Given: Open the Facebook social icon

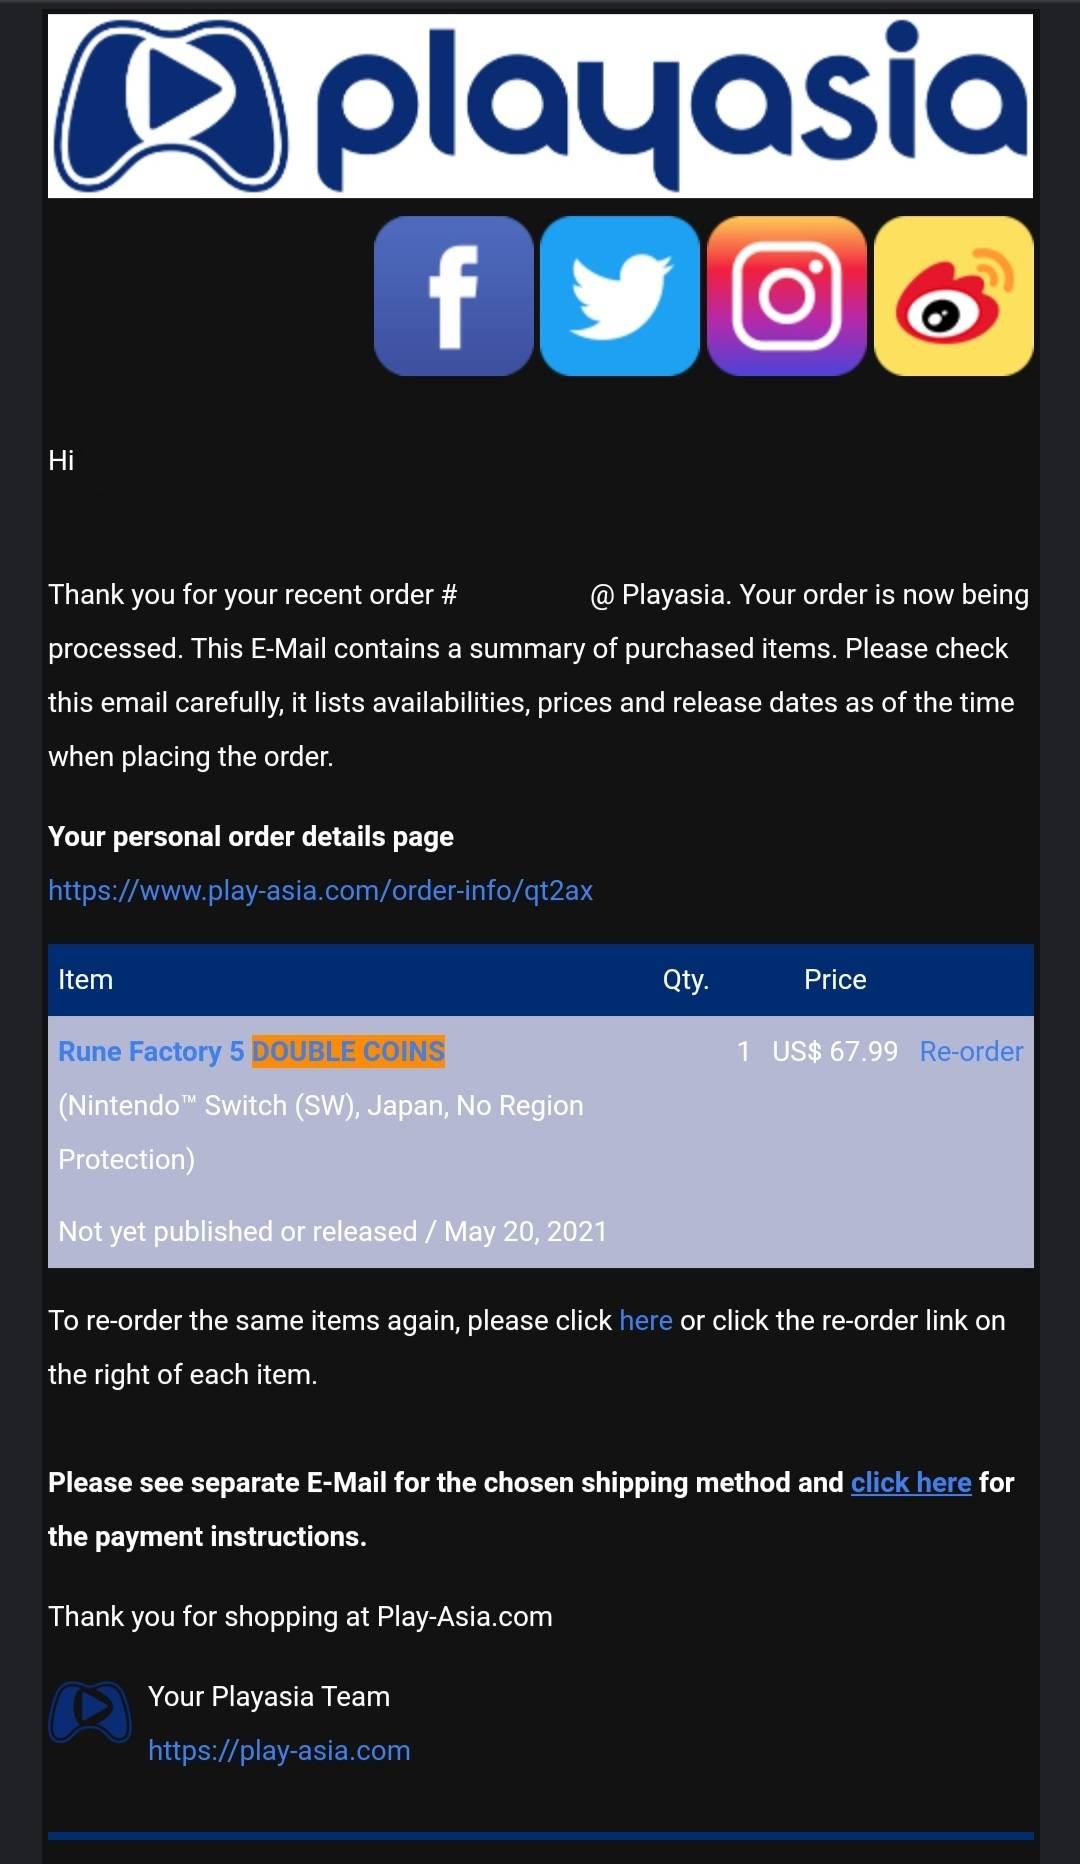Looking at the screenshot, I should (453, 296).
